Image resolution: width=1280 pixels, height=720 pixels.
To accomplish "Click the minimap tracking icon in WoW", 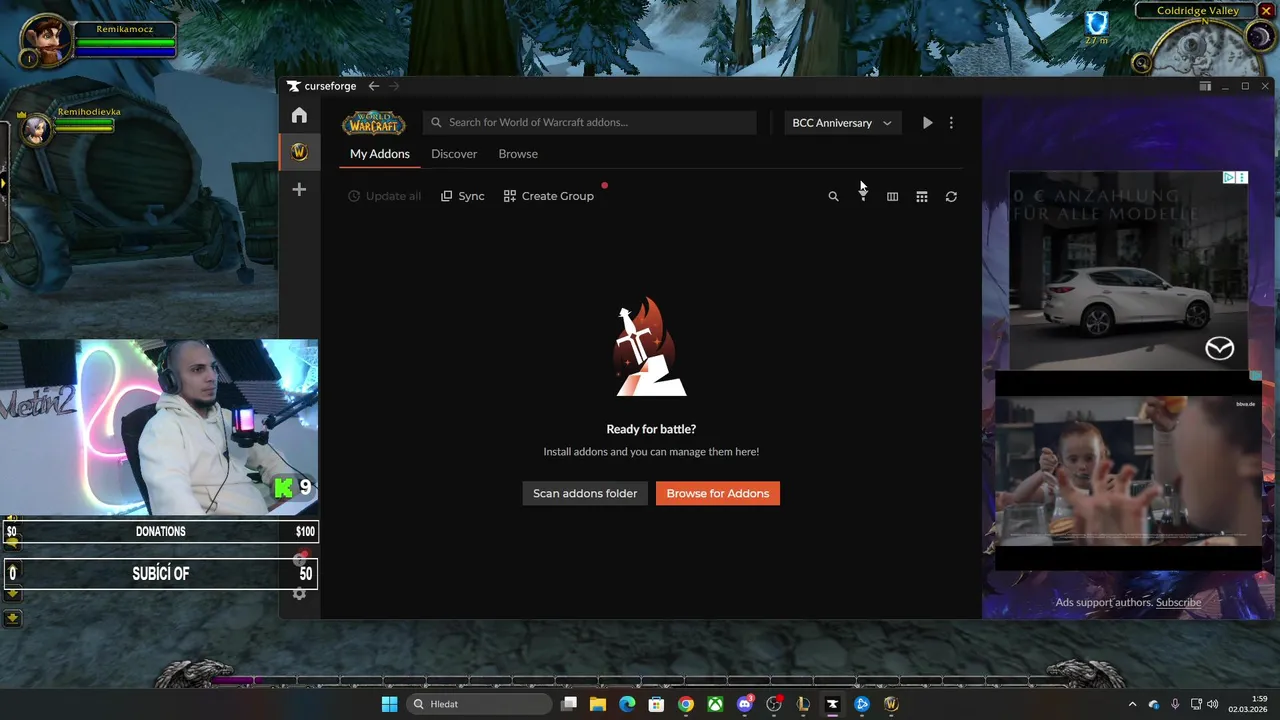I will pos(1142,63).
